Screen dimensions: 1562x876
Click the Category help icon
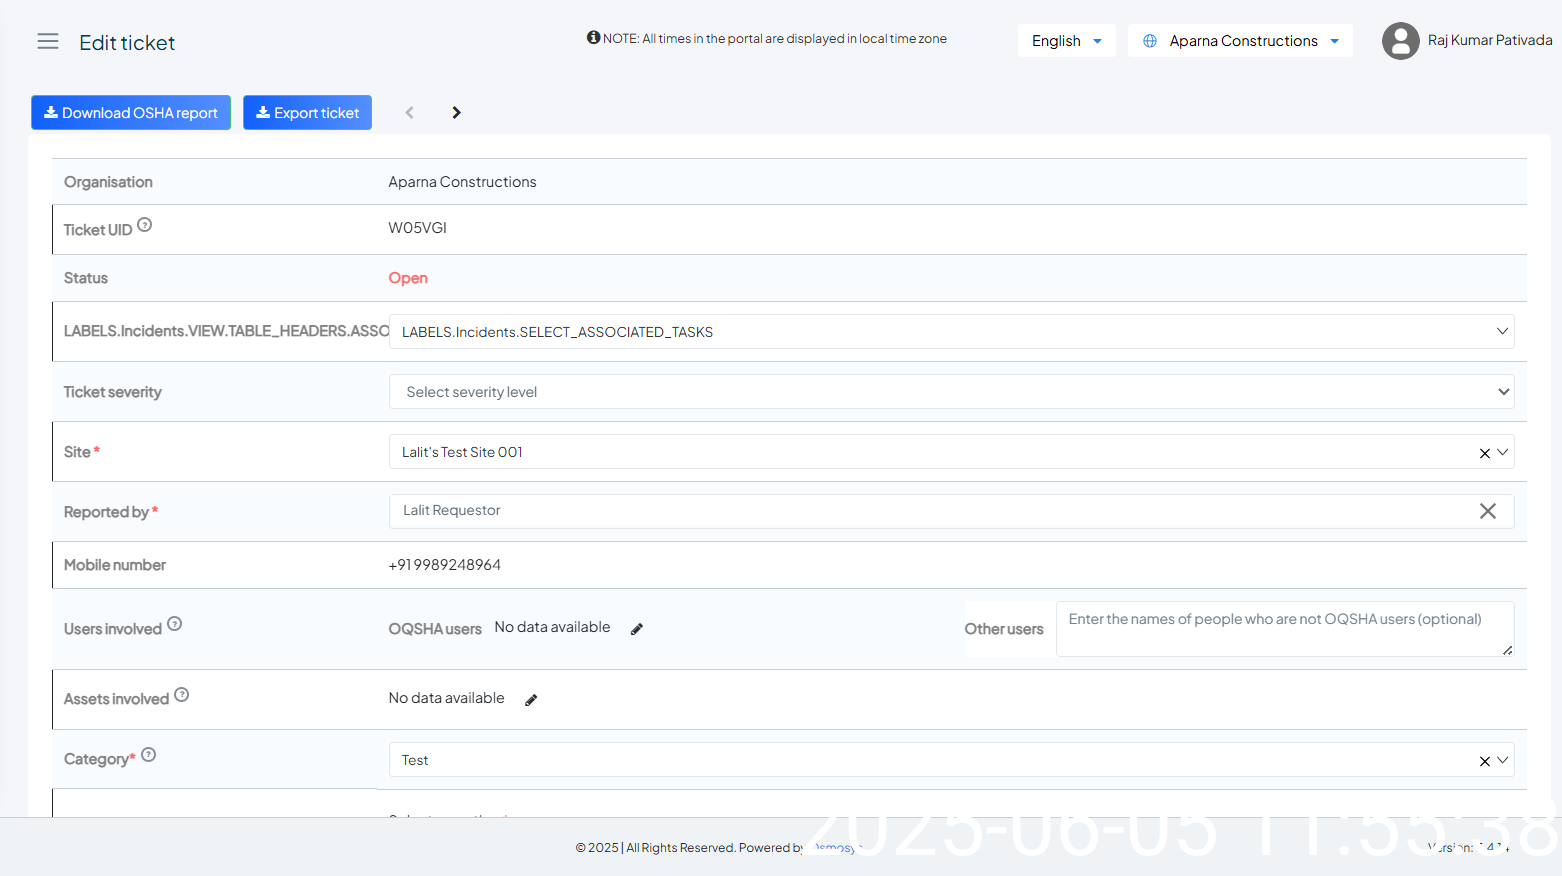pyautogui.click(x=149, y=755)
